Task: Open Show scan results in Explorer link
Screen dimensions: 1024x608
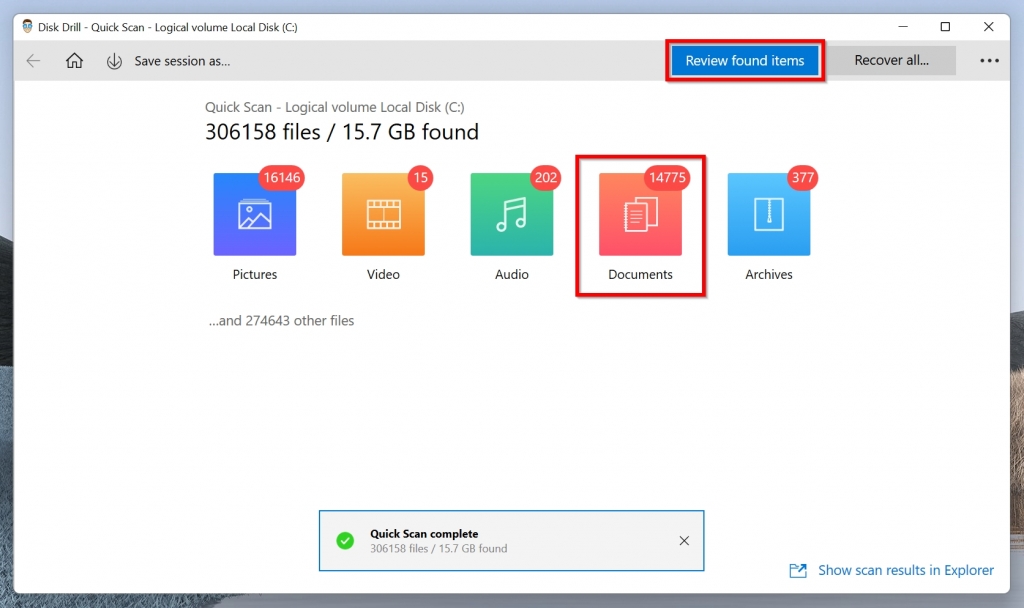Action: coord(906,570)
